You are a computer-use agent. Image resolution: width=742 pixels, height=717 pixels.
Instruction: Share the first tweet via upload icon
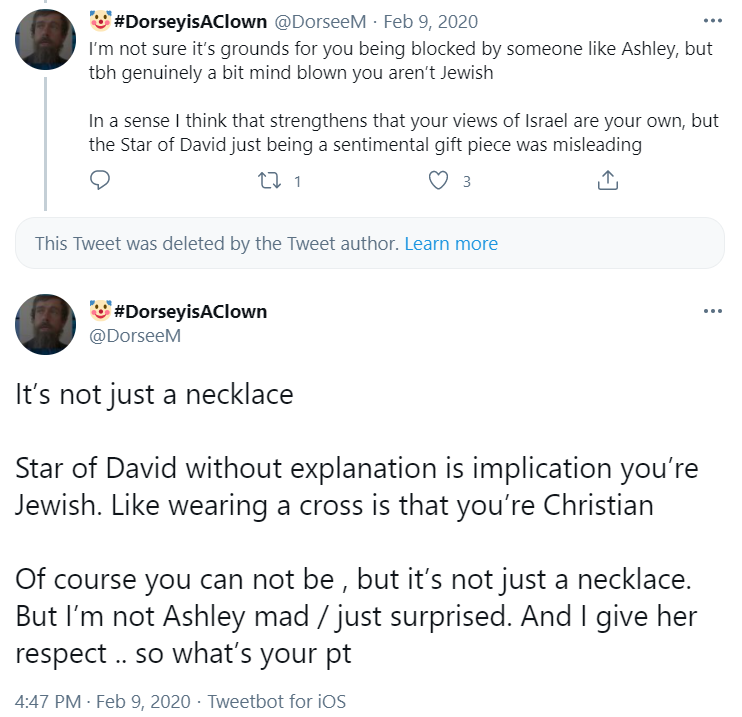click(x=608, y=180)
